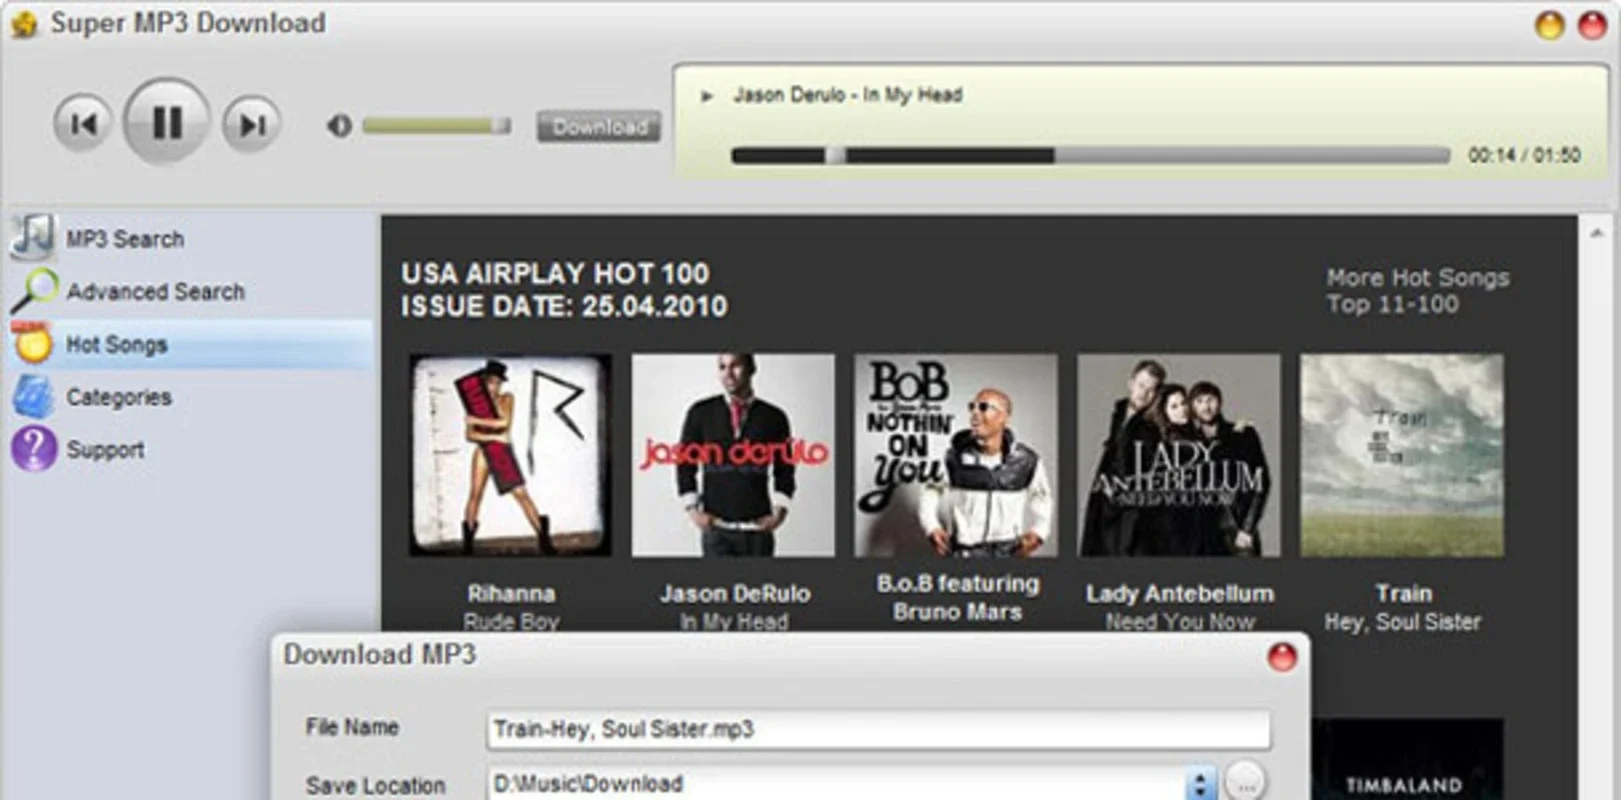Click the Super MP3 Download app icon
This screenshot has height=800, width=1621.
(x=24, y=24)
